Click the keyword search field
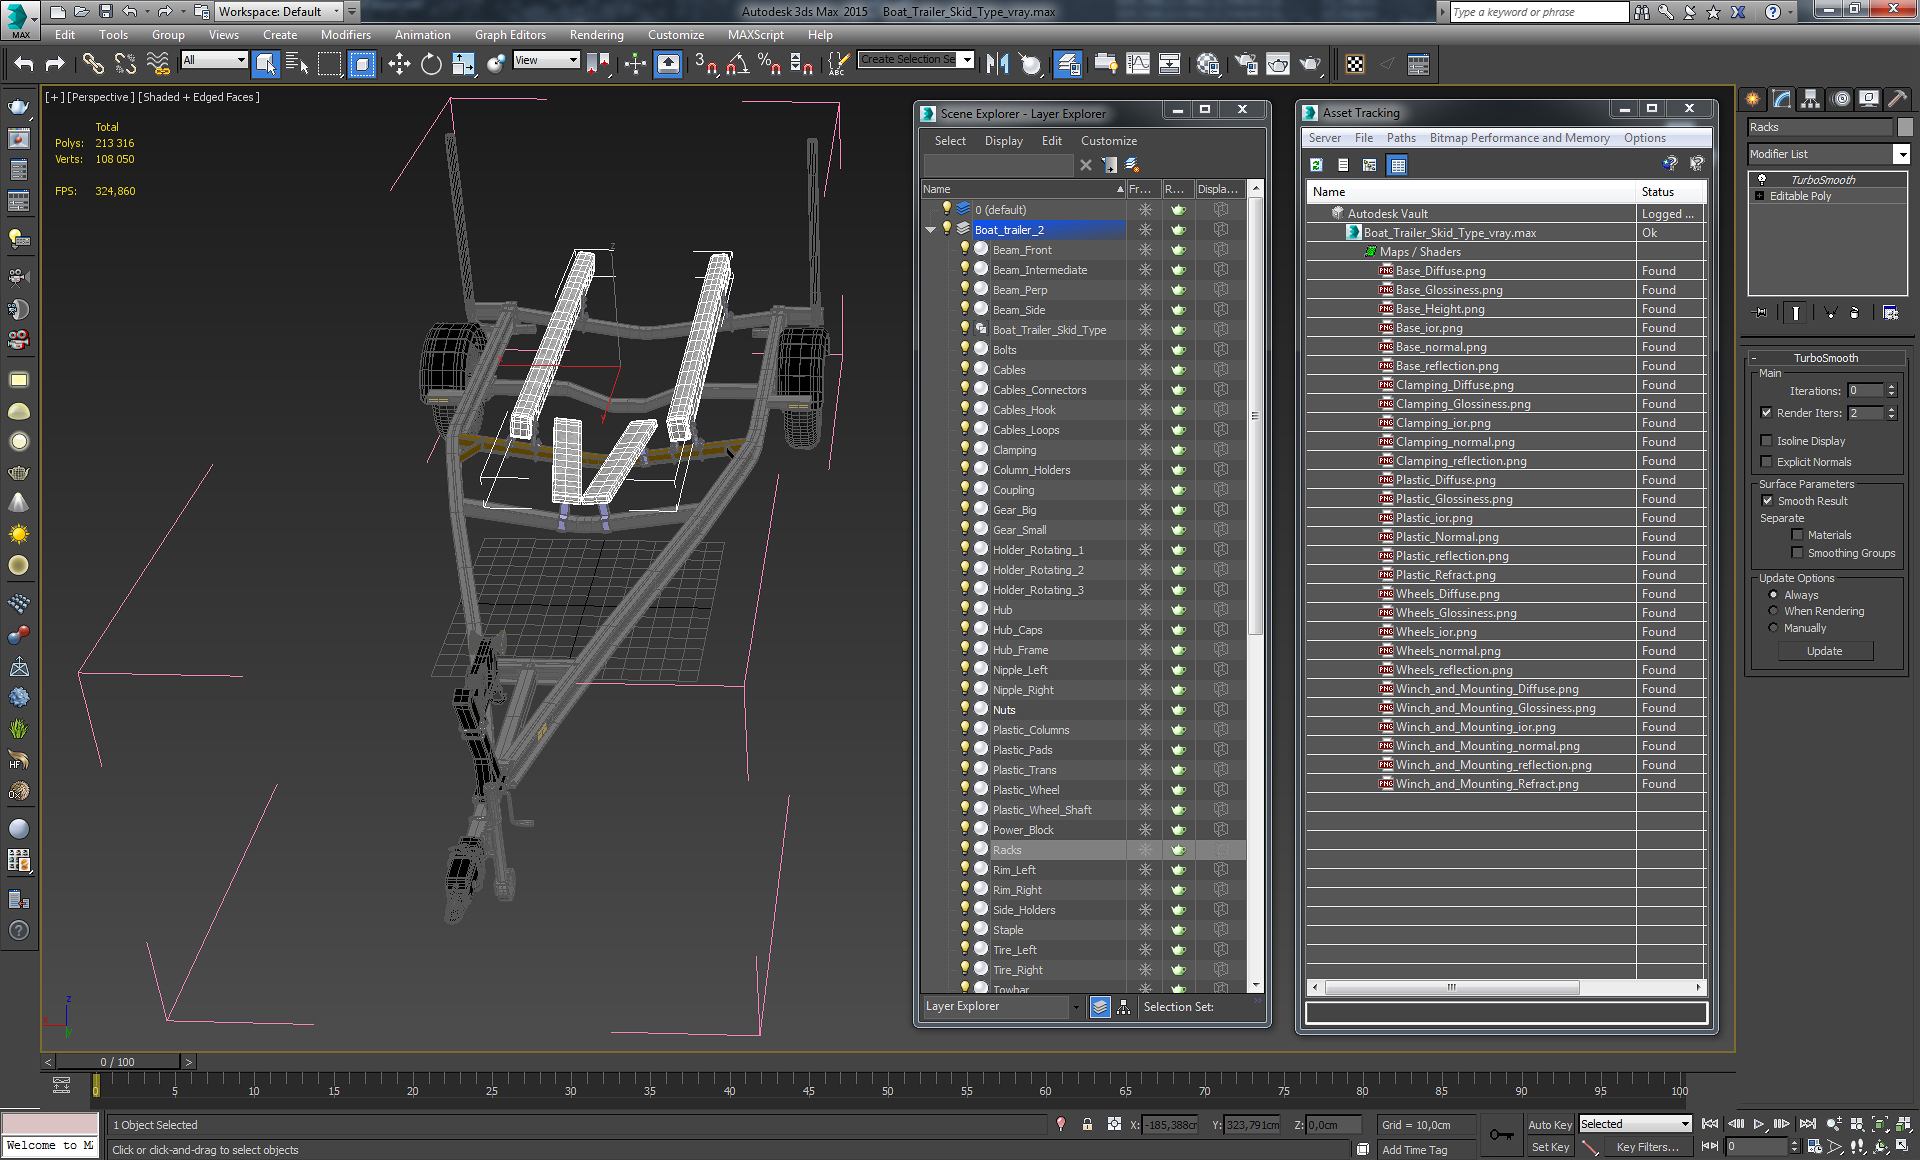 1539,12
